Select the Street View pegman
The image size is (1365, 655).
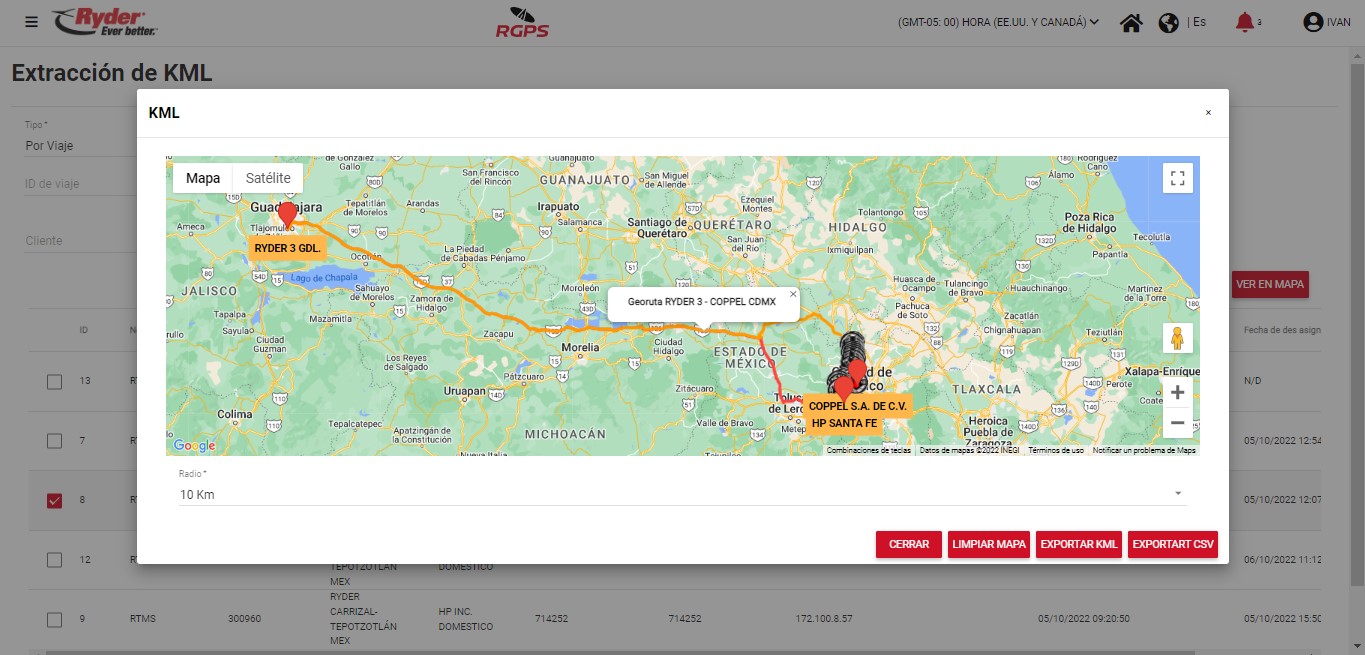coord(1177,339)
